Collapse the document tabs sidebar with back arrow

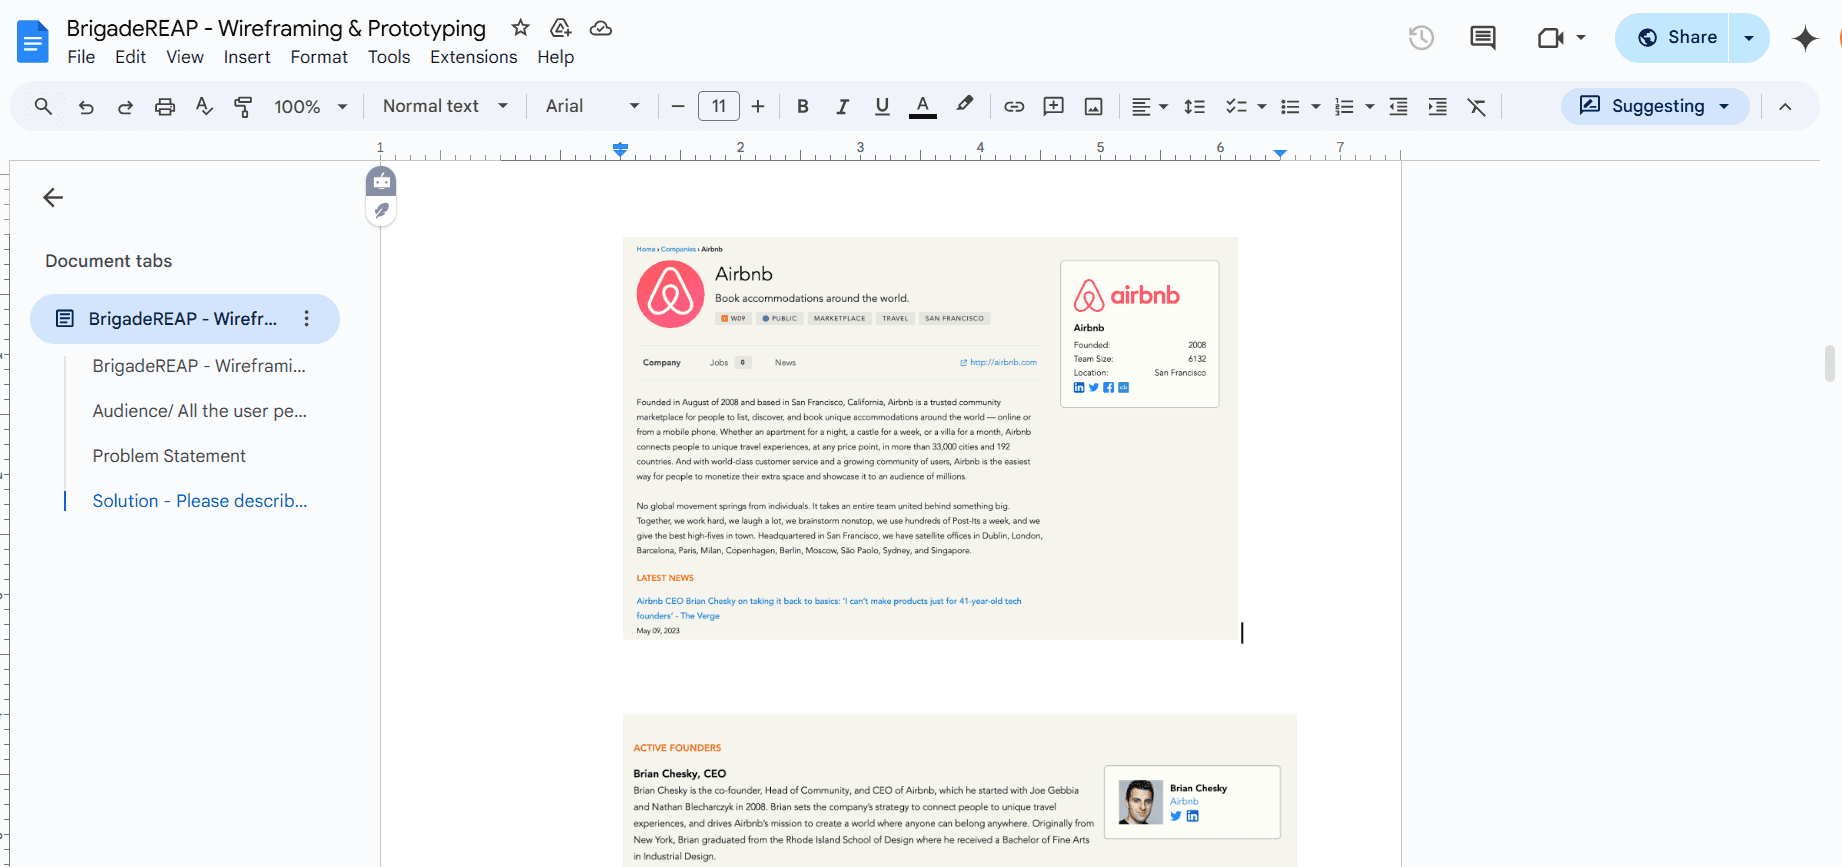[x=53, y=198]
